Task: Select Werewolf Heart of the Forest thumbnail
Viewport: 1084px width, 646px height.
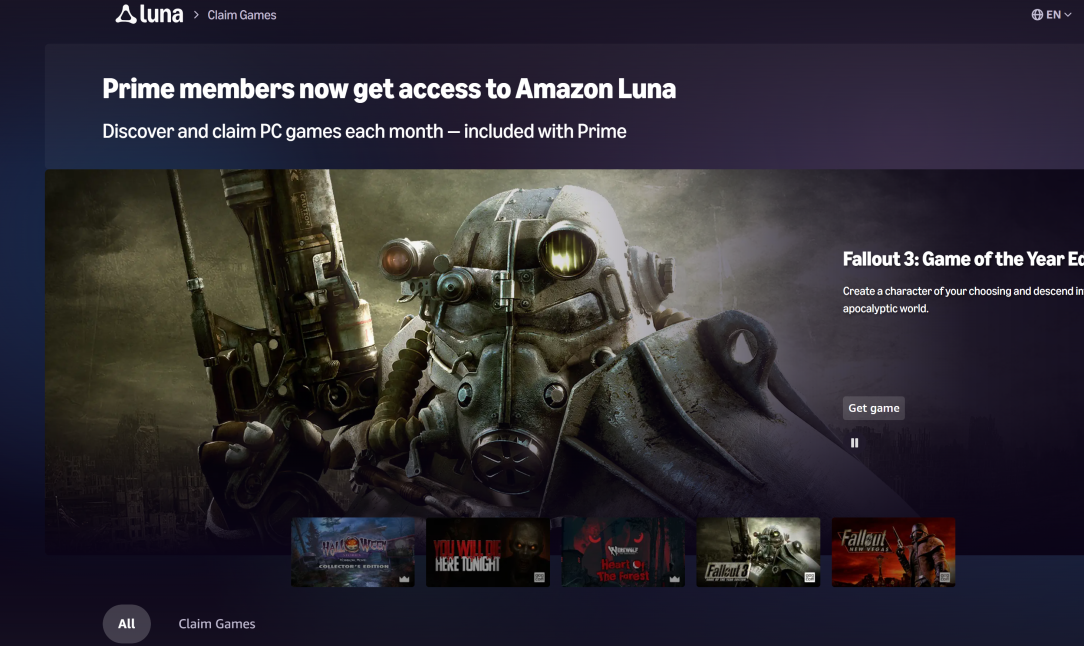Action: (623, 552)
